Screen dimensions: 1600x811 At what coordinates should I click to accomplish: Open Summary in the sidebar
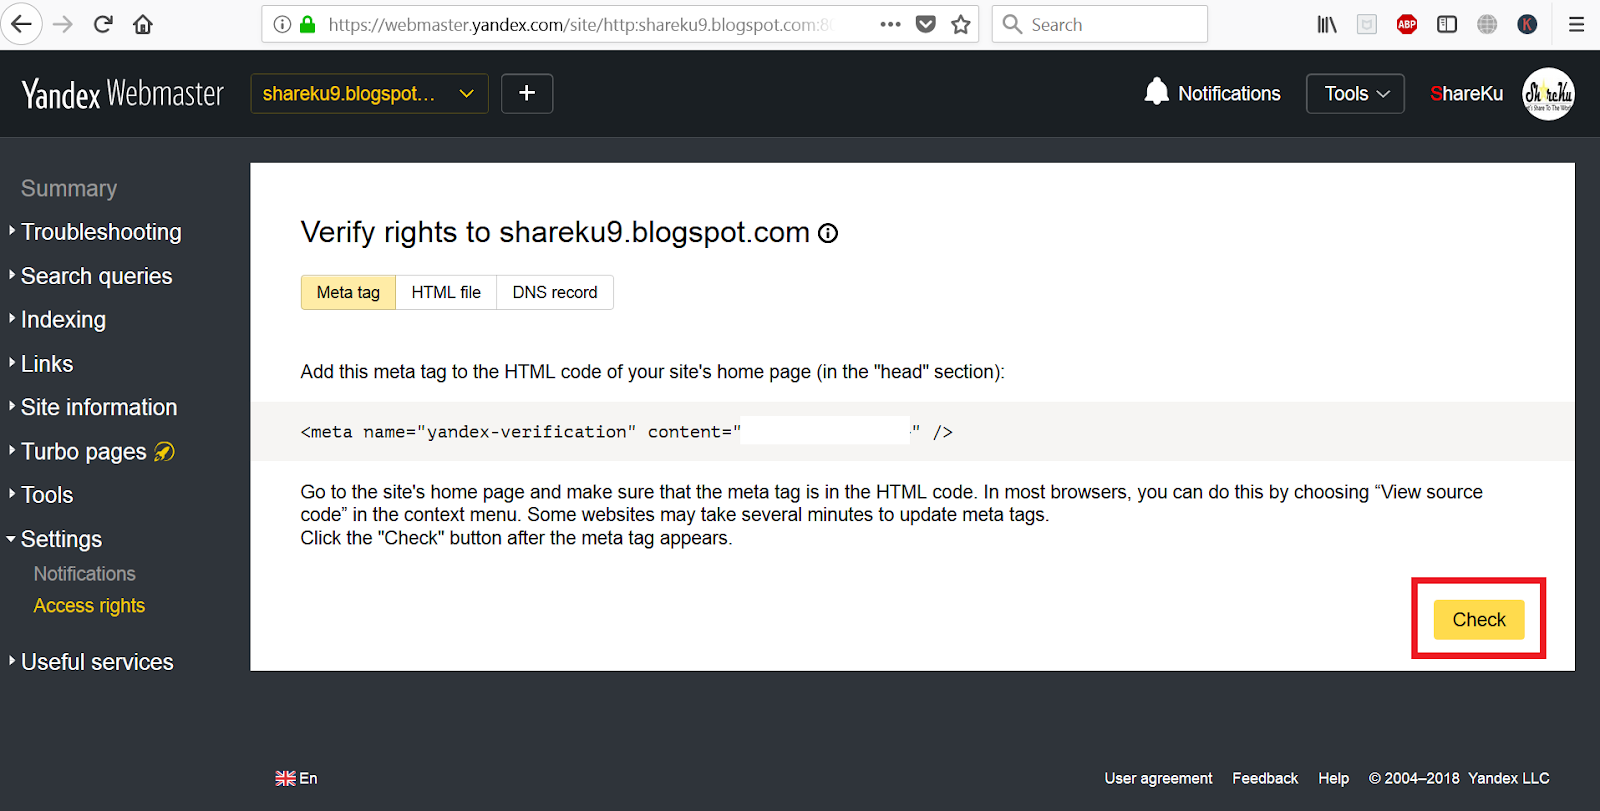(x=69, y=188)
